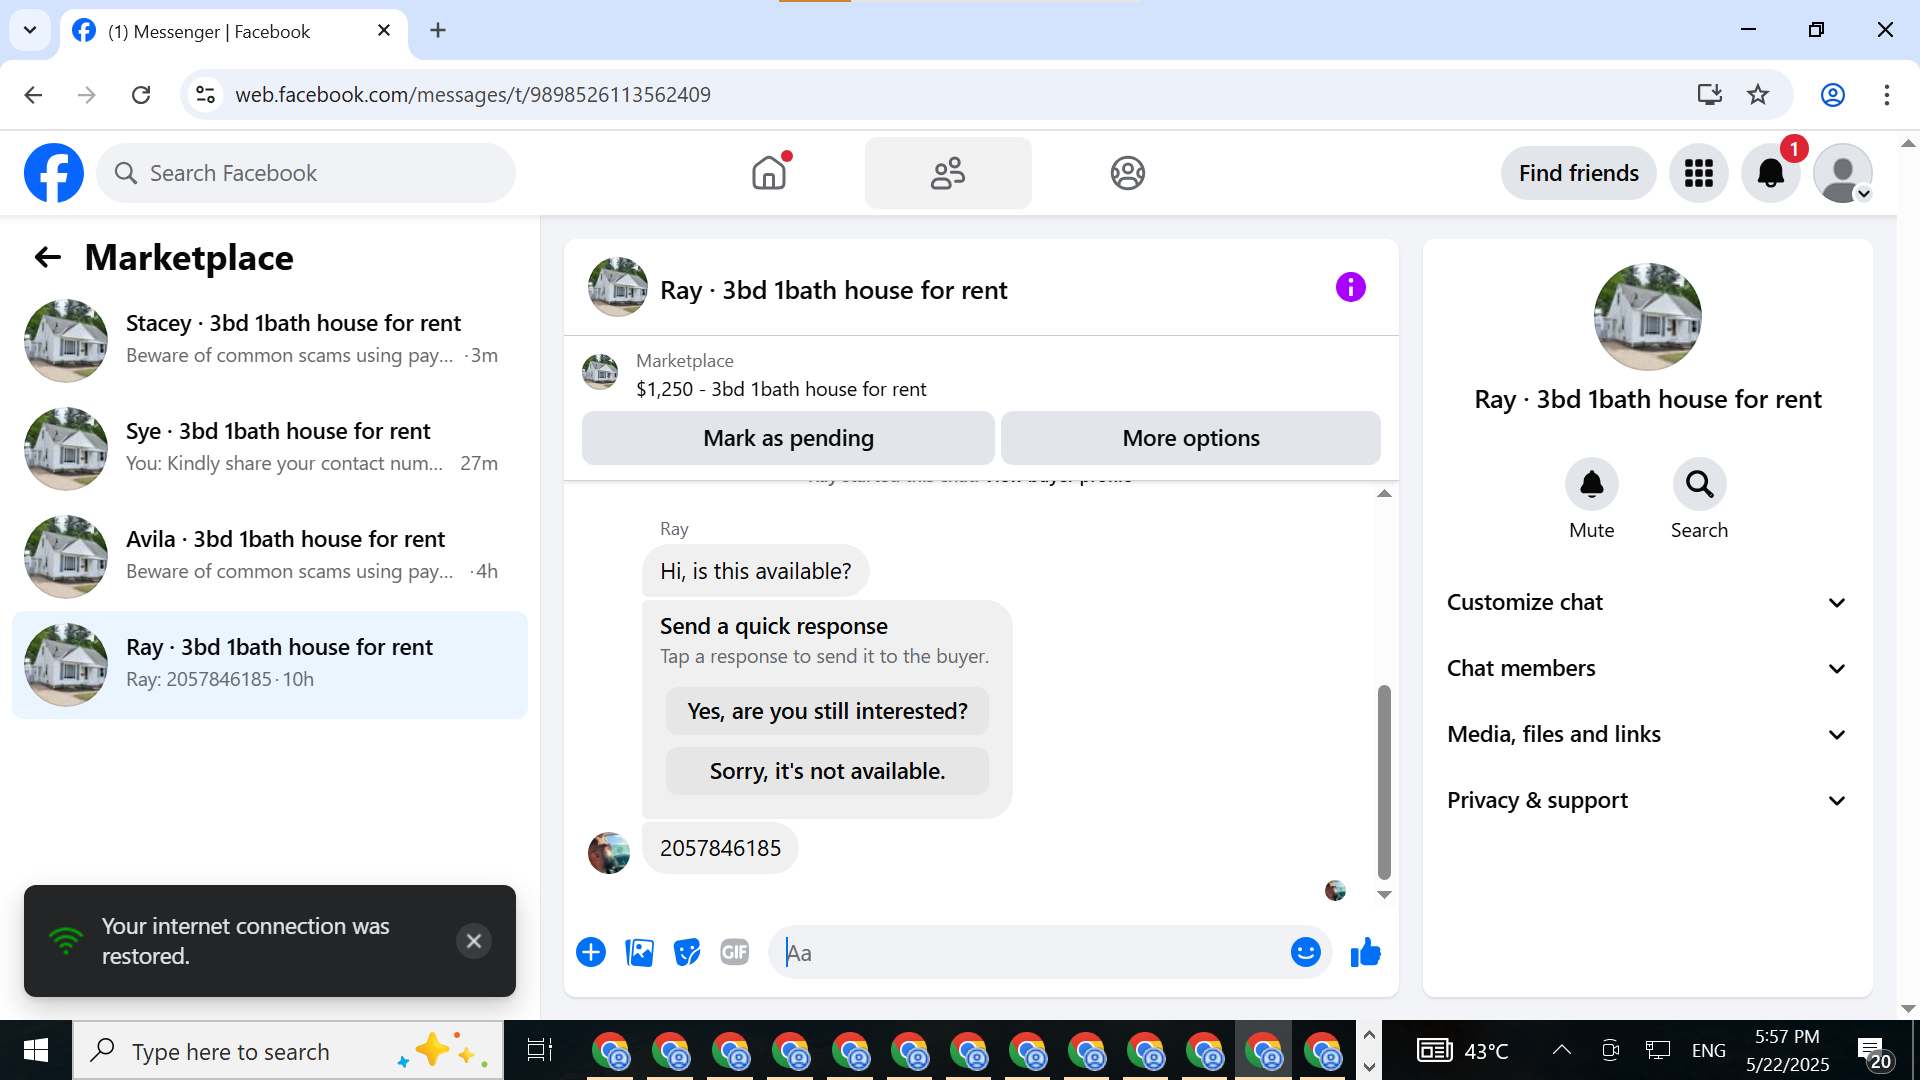Screen dimensions: 1920x1080
Task: Open the Friends tab icon
Action: pos(948,173)
